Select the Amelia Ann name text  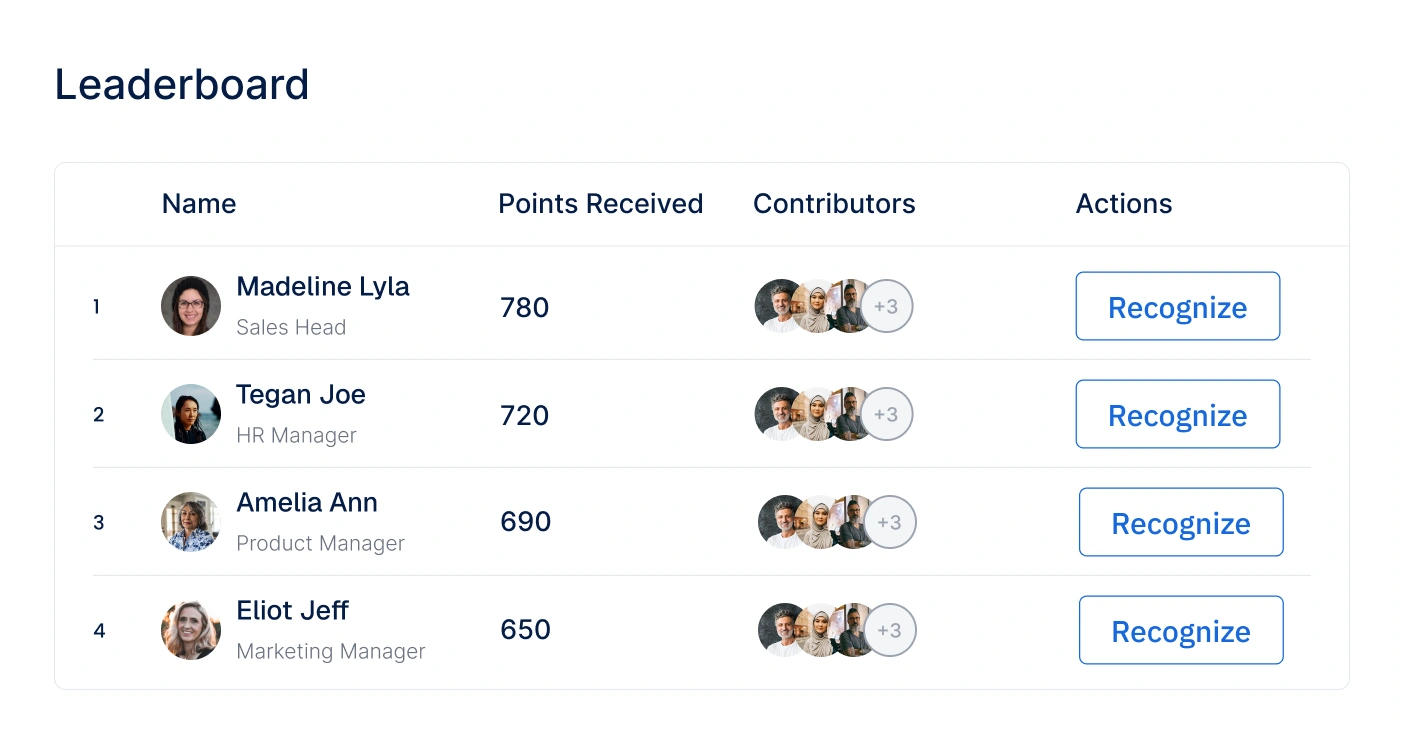307,503
